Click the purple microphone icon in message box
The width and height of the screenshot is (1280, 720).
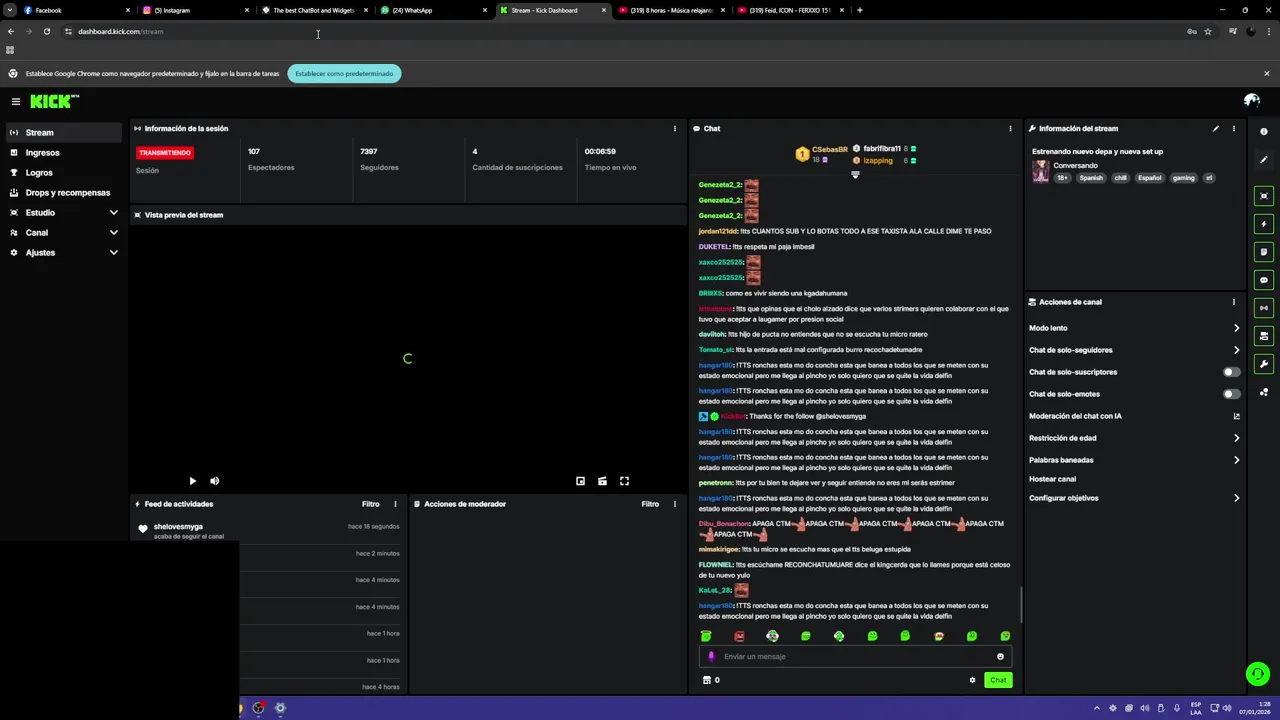711,657
